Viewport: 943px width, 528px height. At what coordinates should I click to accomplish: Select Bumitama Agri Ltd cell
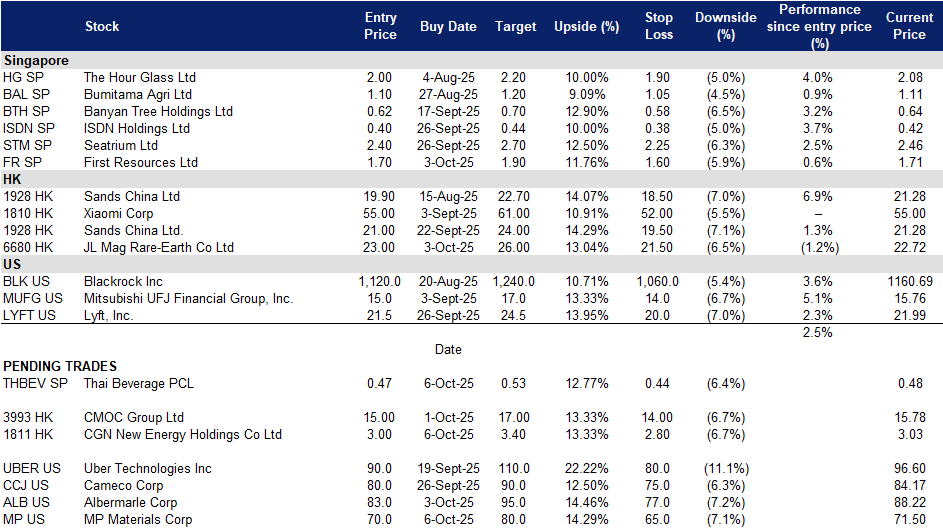pyautogui.click(x=138, y=94)
